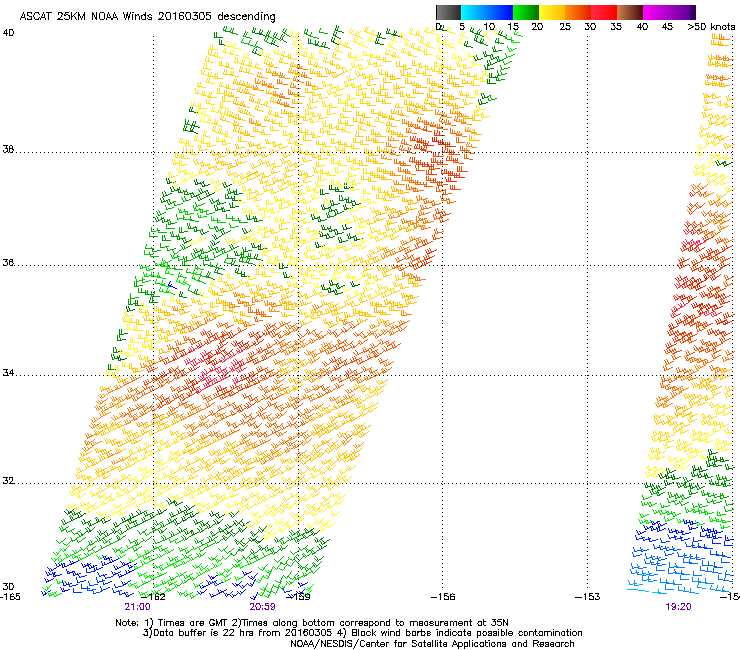Select the green 15-20 knots legend swatch

525,12
